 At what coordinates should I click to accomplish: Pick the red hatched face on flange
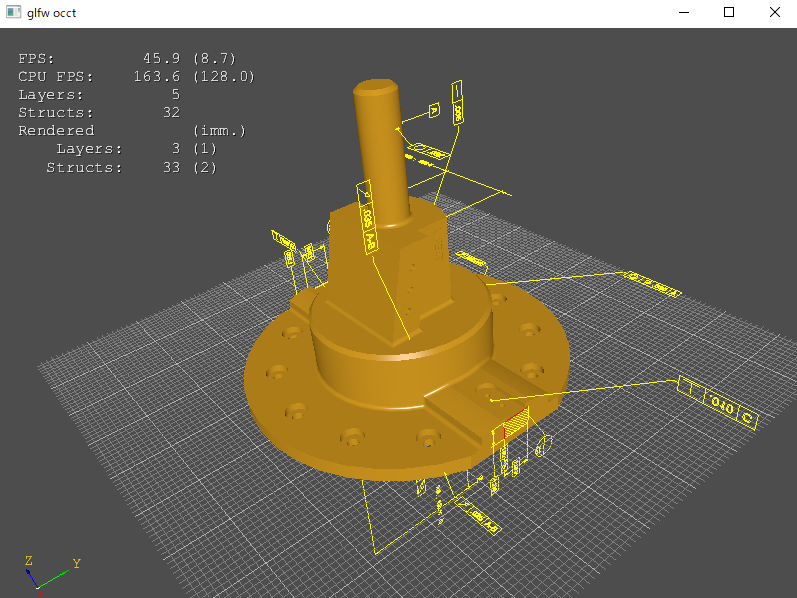(512, 424)
